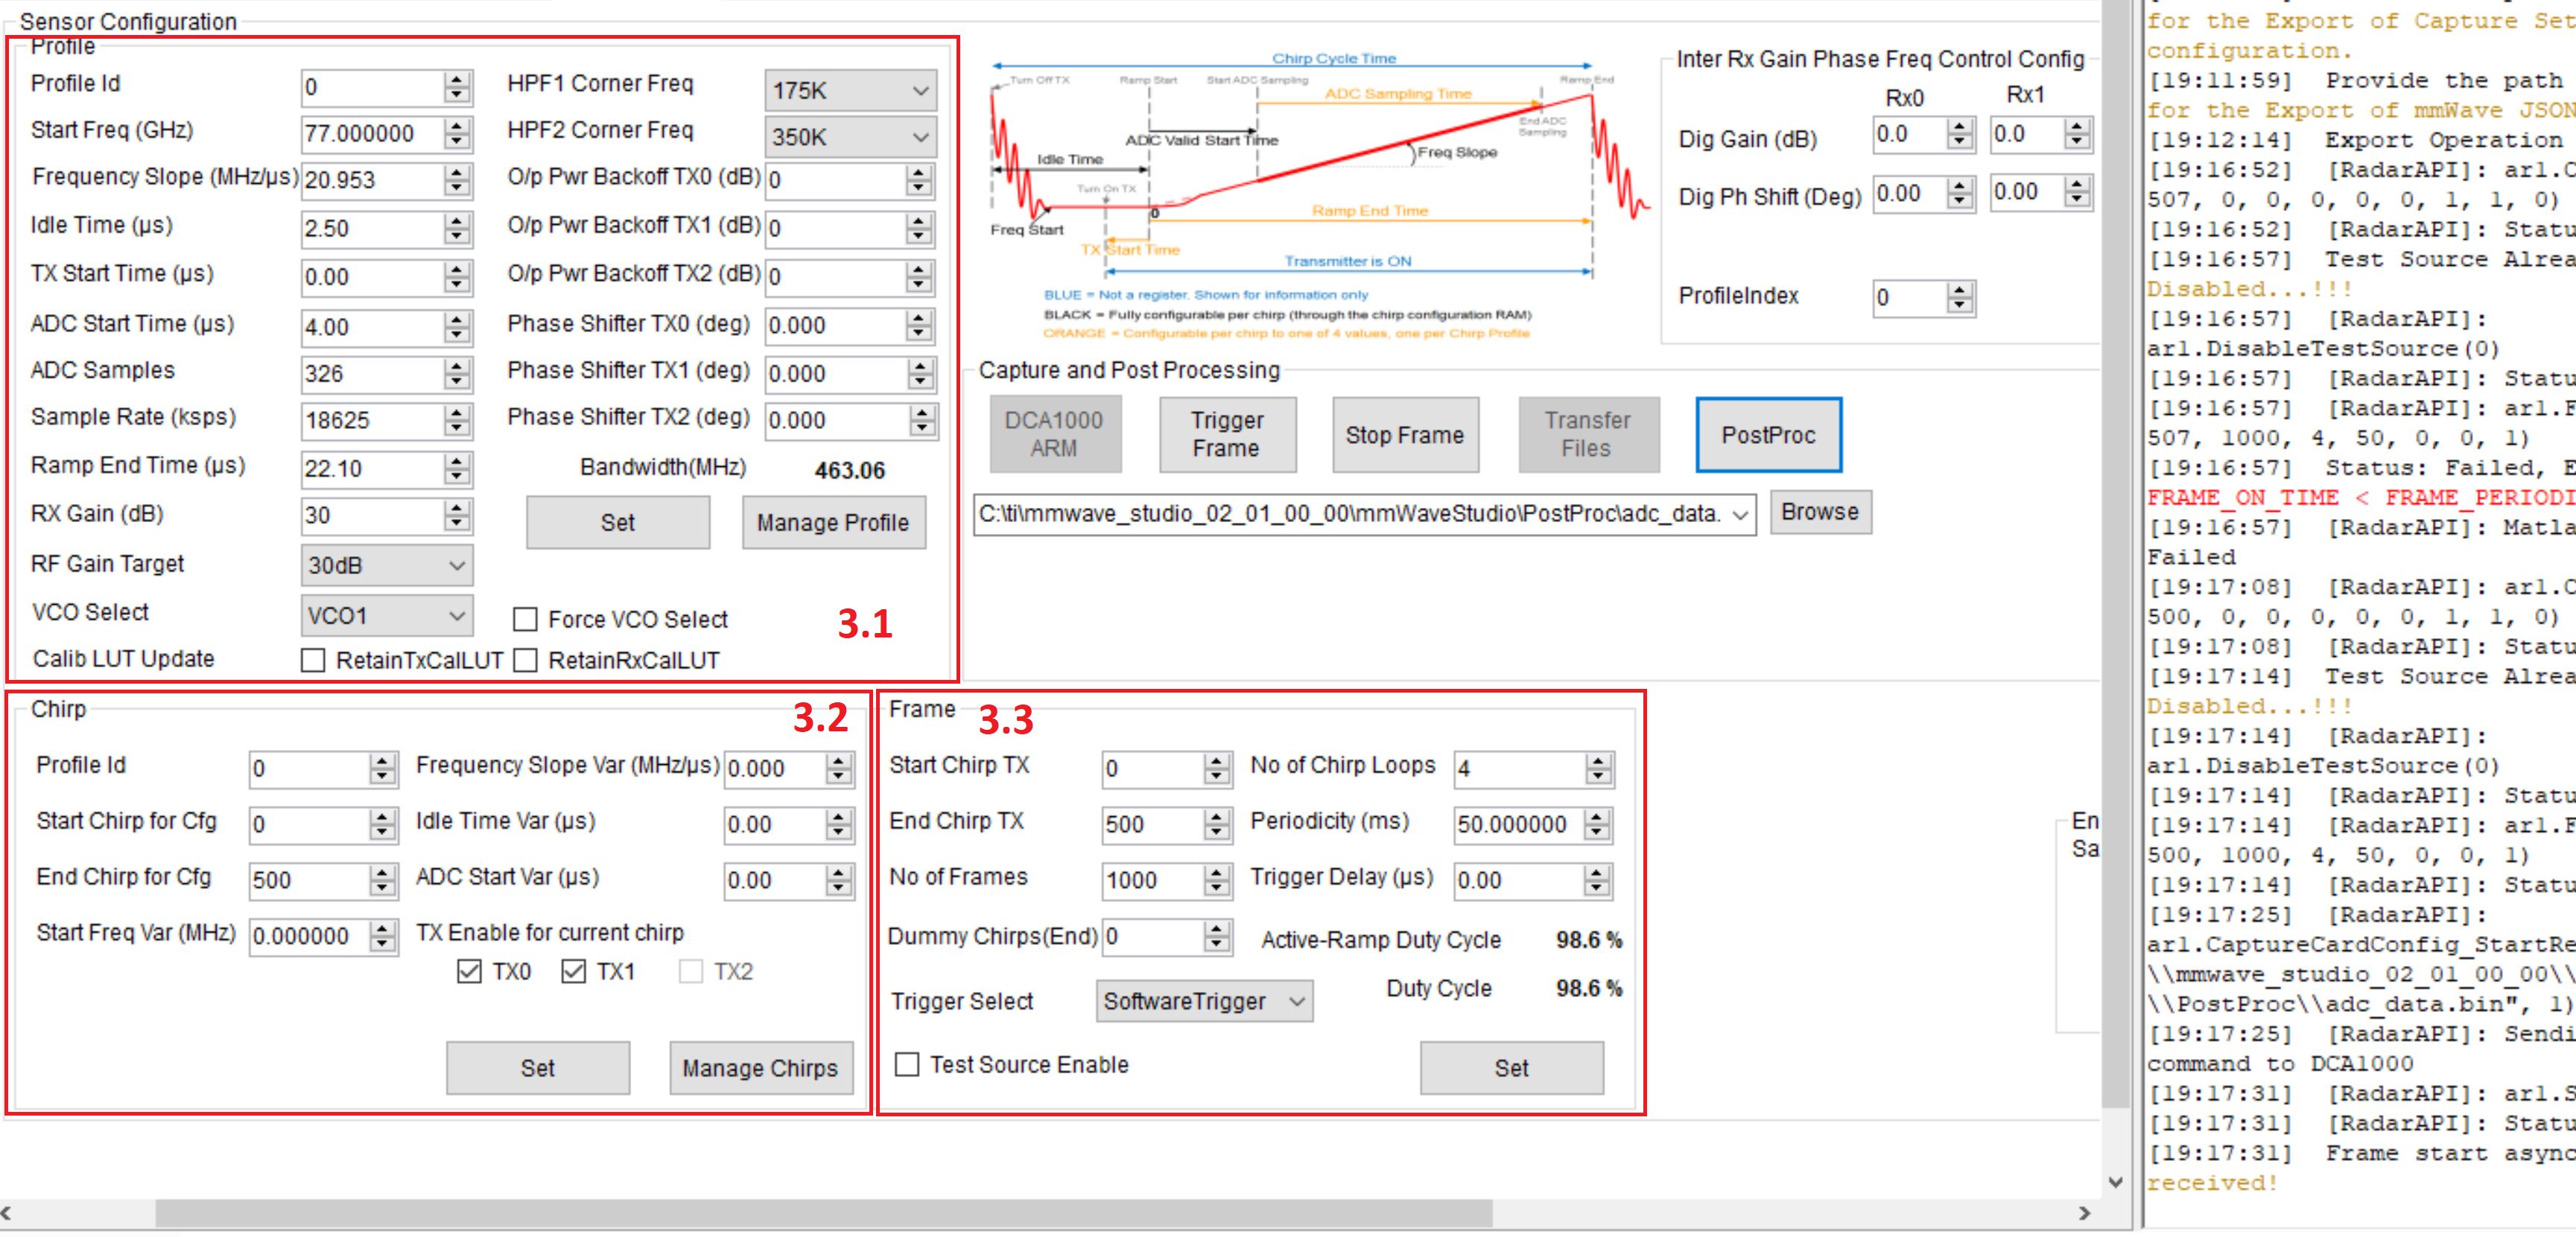2576x1237 pixels.
Task: Click the TX Start Time stepper arrows
Action: click(457, 277)
